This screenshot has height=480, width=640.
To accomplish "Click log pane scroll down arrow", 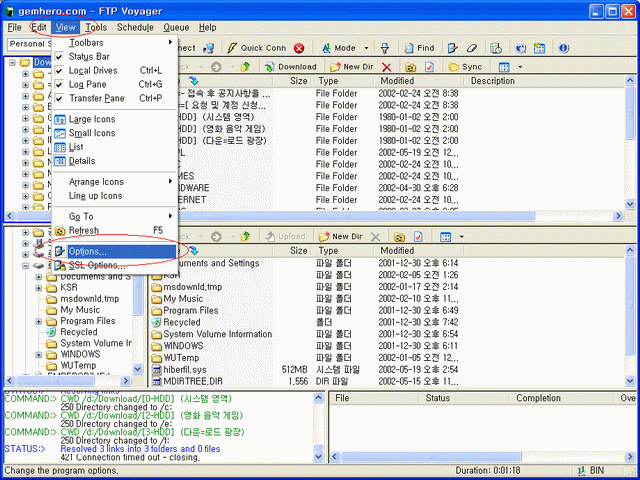I will coord(319,457).
